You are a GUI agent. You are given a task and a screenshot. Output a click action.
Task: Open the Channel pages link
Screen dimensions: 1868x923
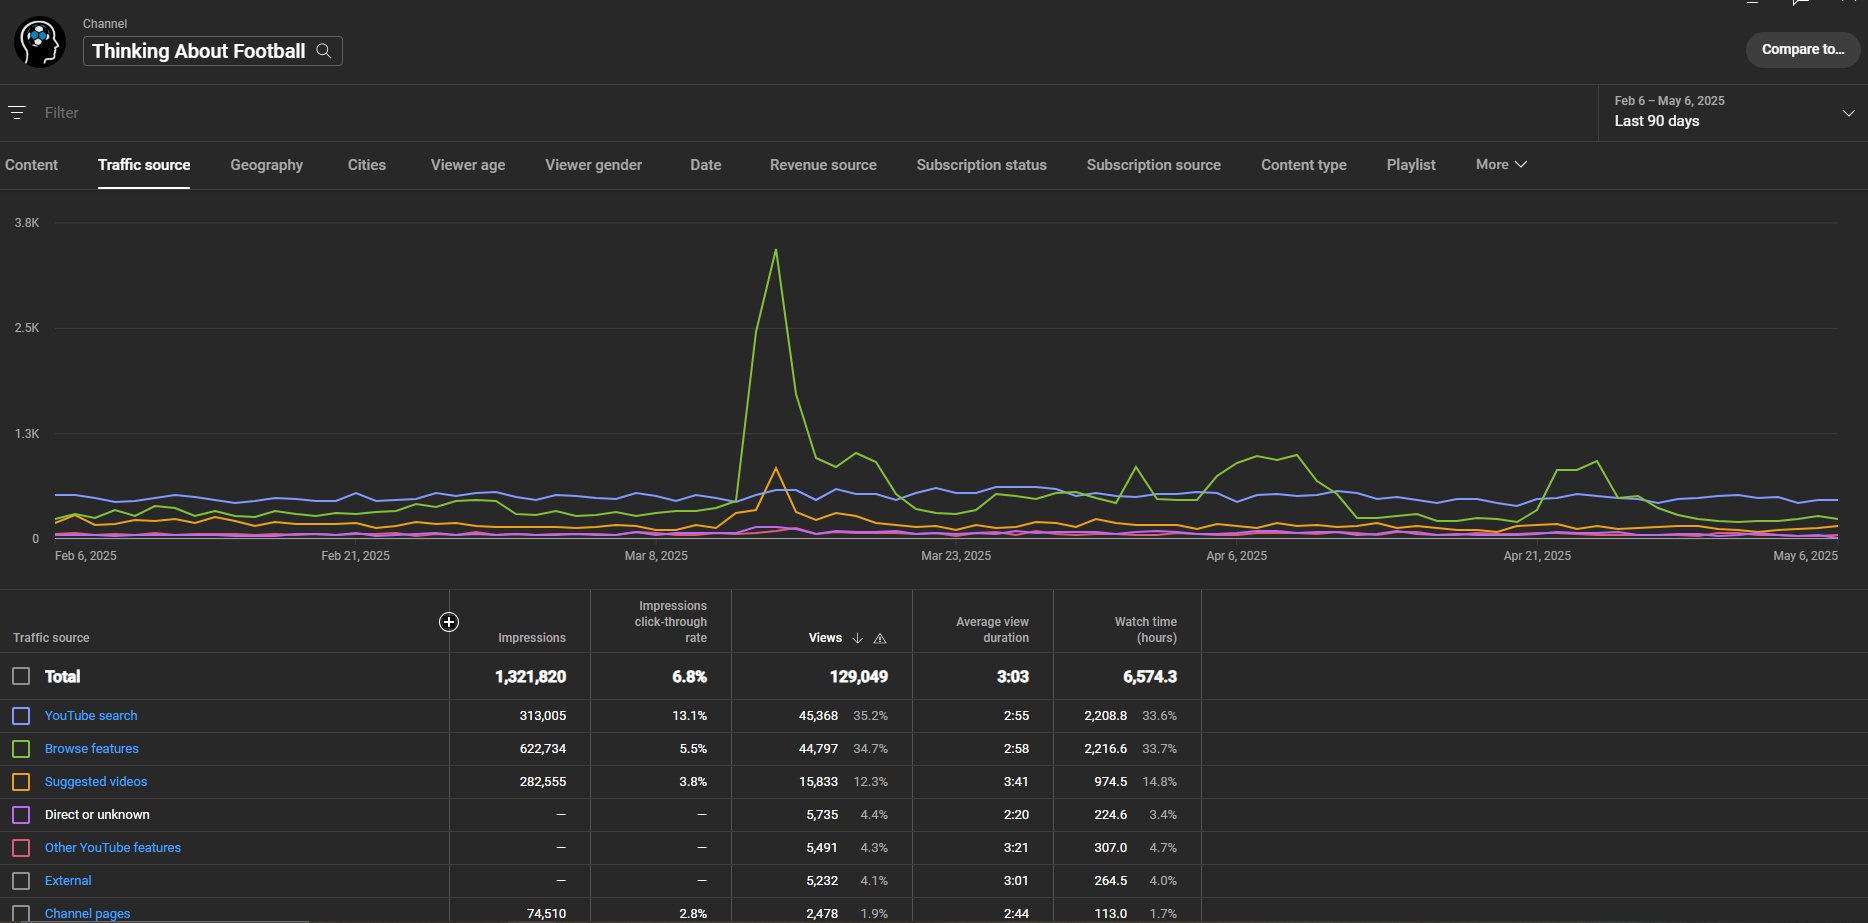coord(88,914)
